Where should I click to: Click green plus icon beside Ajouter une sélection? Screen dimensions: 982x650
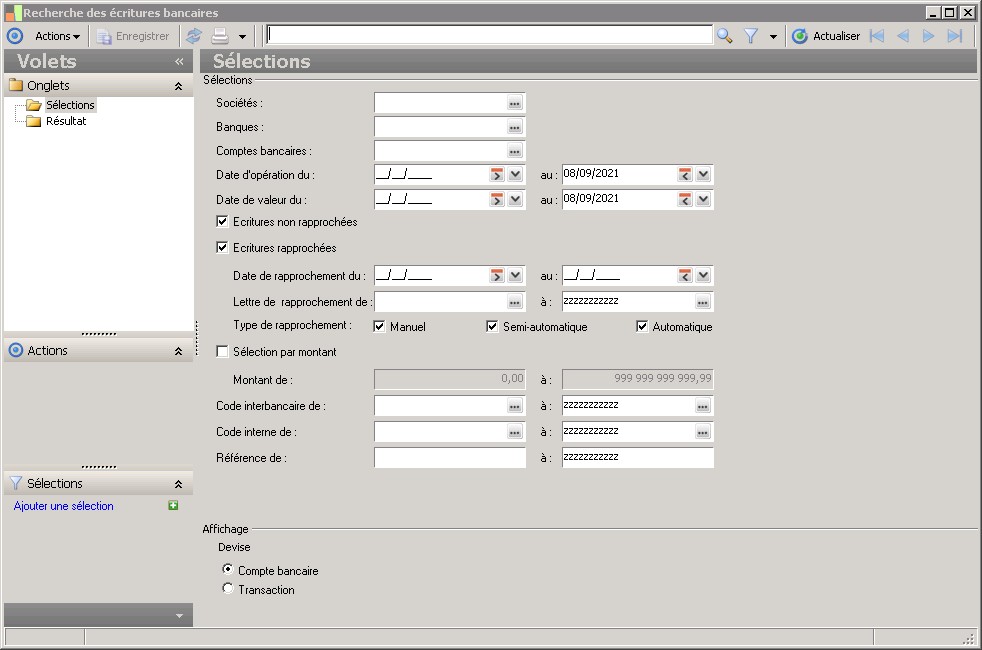[x=173, y=506]
